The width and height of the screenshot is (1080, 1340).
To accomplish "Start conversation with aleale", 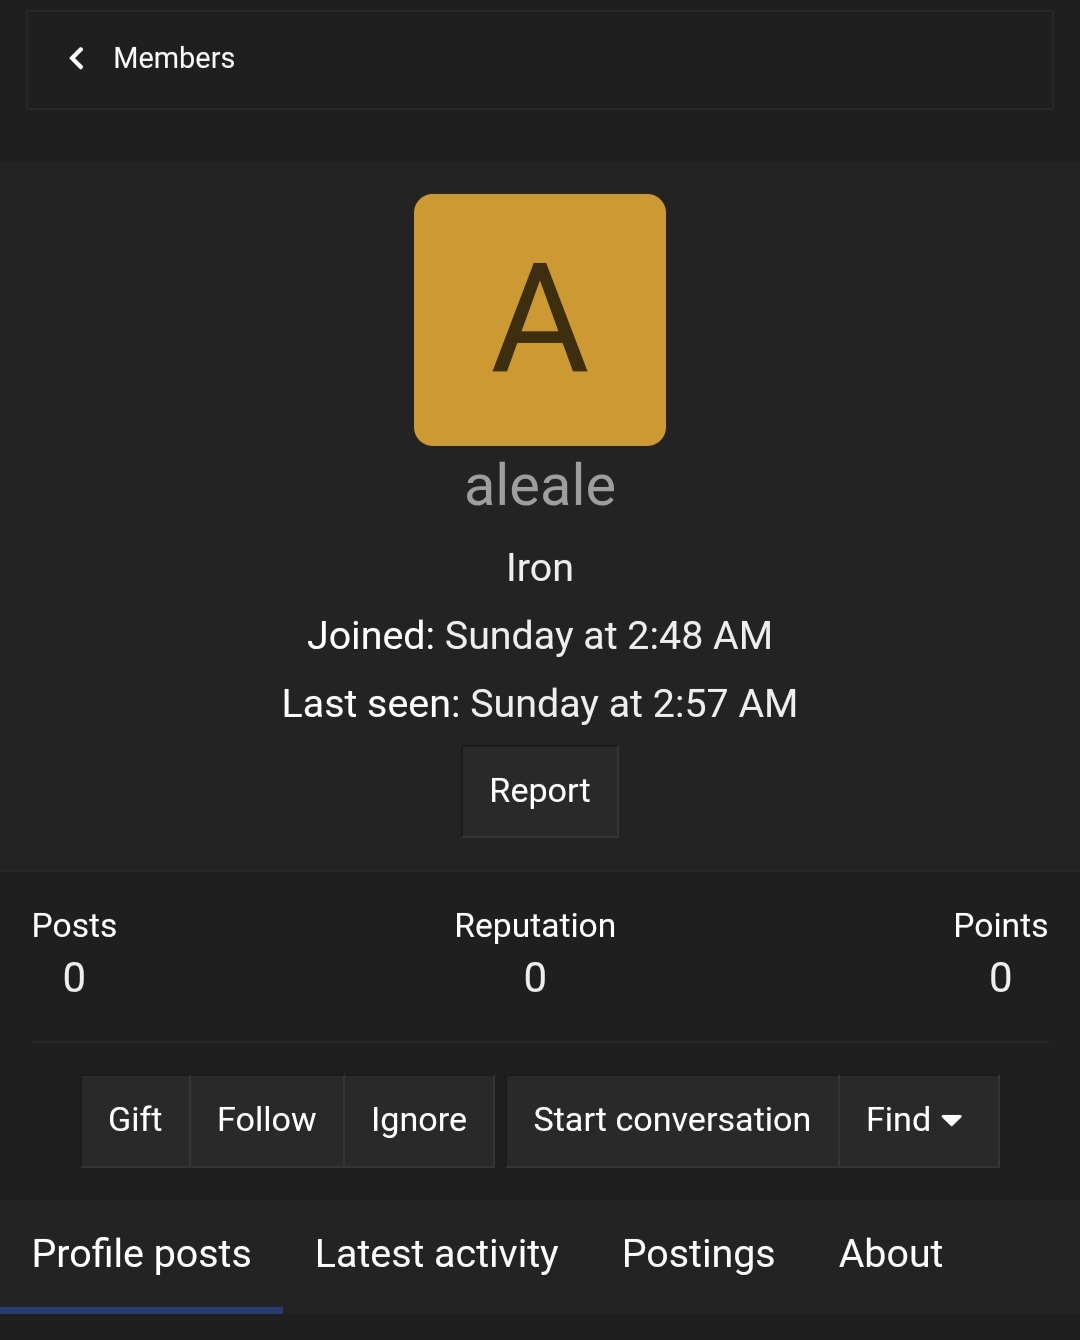I will click(x=672, y=1120).
